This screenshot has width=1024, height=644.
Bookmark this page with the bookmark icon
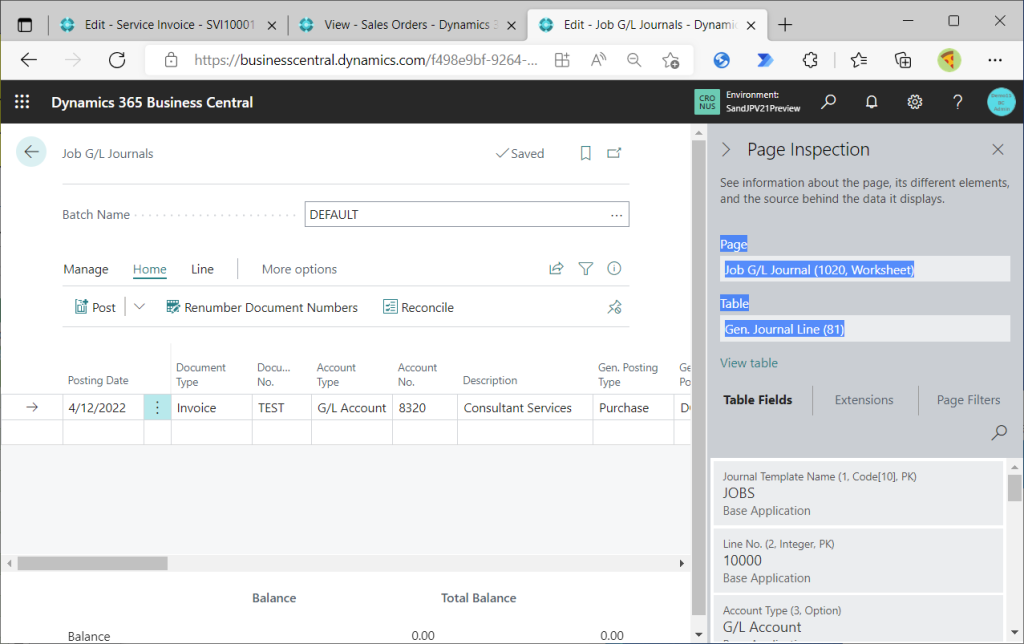[x=586, y=153]
